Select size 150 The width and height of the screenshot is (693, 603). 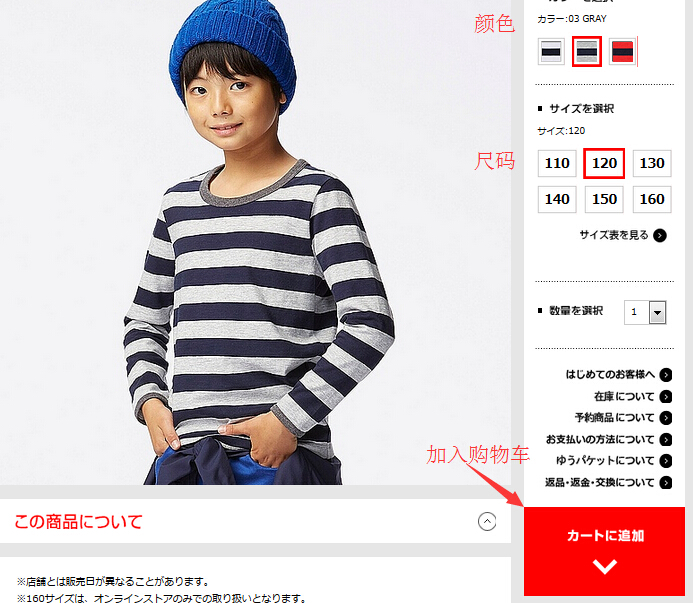pyautogui.click(x=604, y=199)
